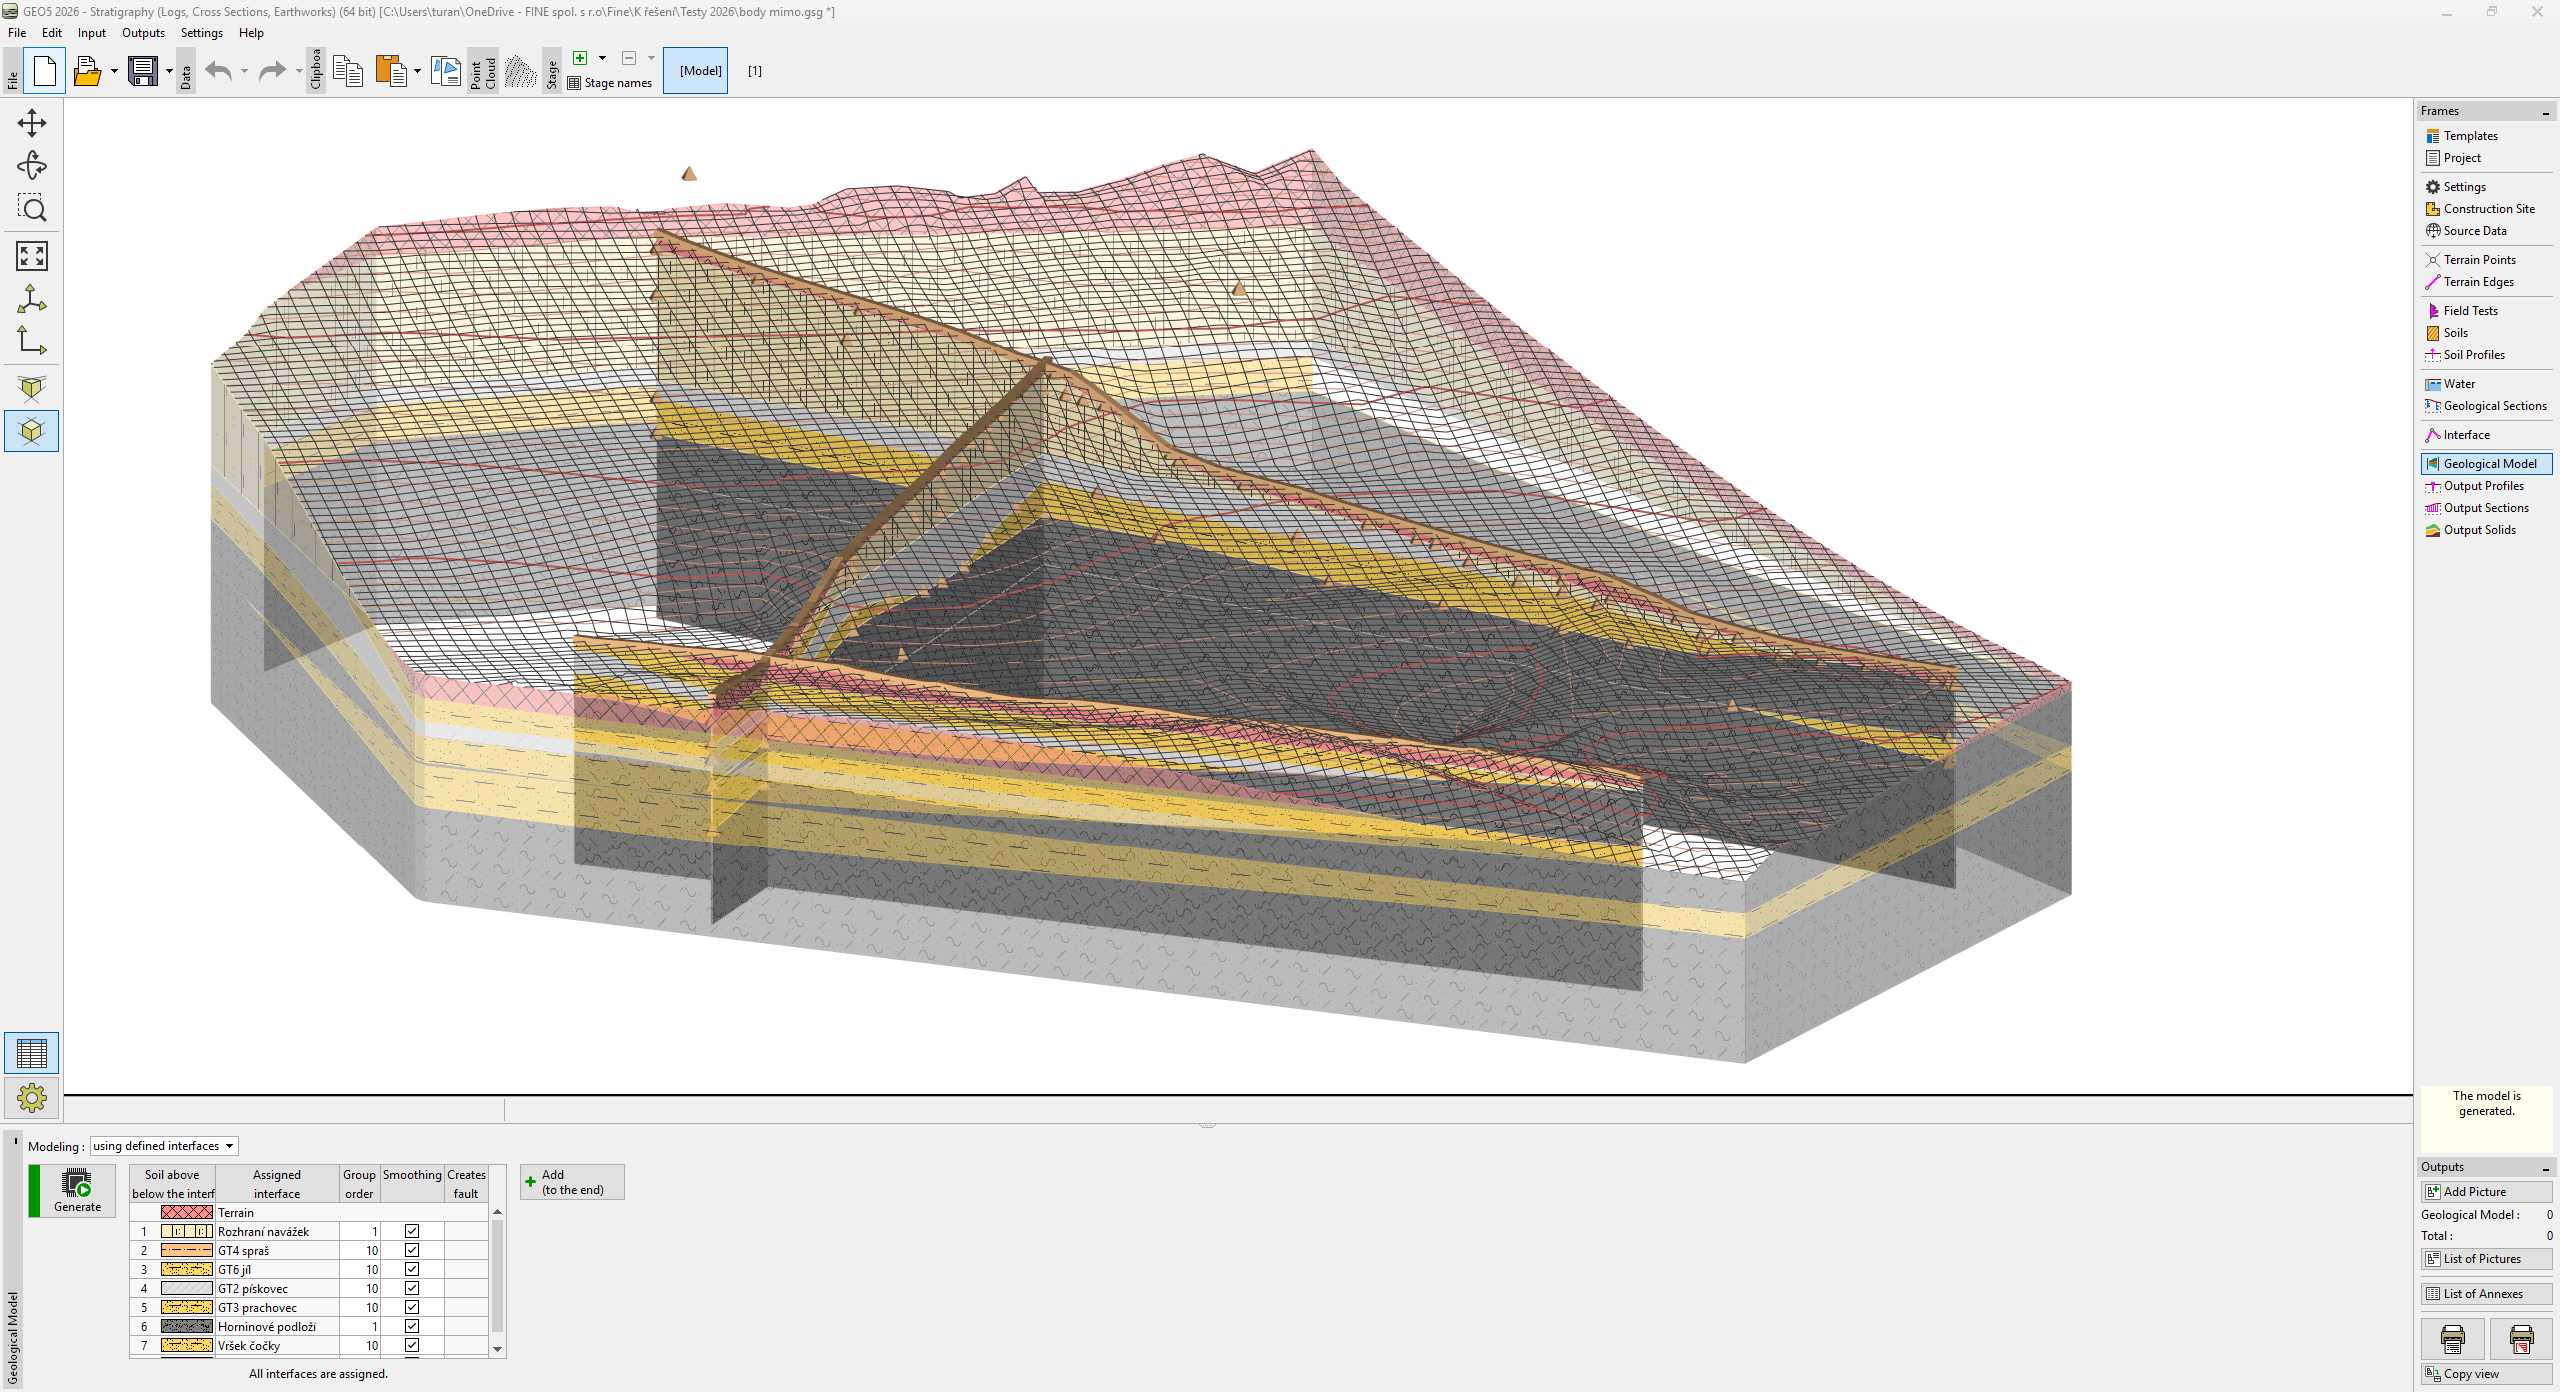This screenshot has height=1392, width=2560.
Task: Uncheck smoothing checkbox for GT6 jíl
Action: pyautogui.click(x=412, y=1269)
